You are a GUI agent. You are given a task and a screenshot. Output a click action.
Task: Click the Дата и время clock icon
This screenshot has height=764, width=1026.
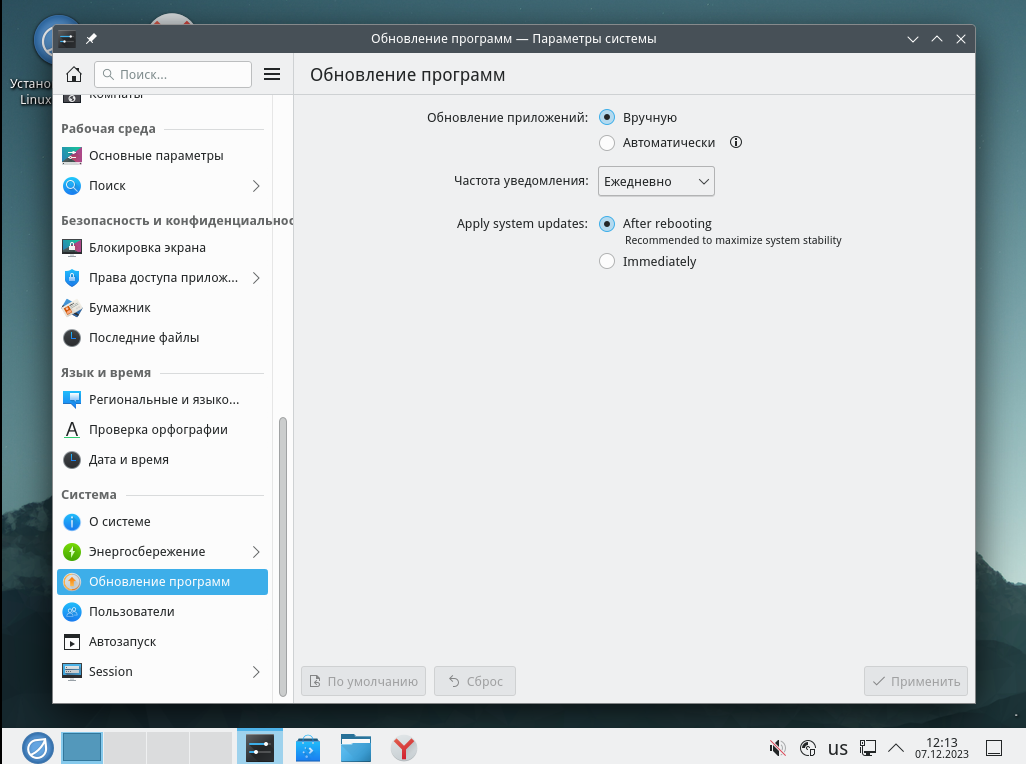[72, 460]
